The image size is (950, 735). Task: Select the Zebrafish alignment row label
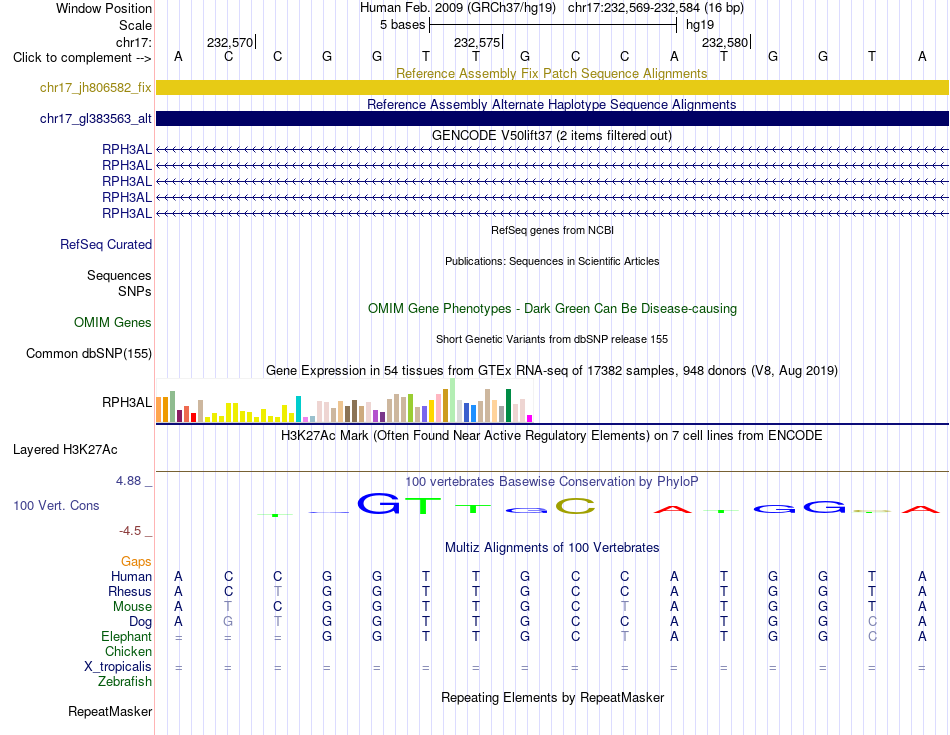click(125, 682)
